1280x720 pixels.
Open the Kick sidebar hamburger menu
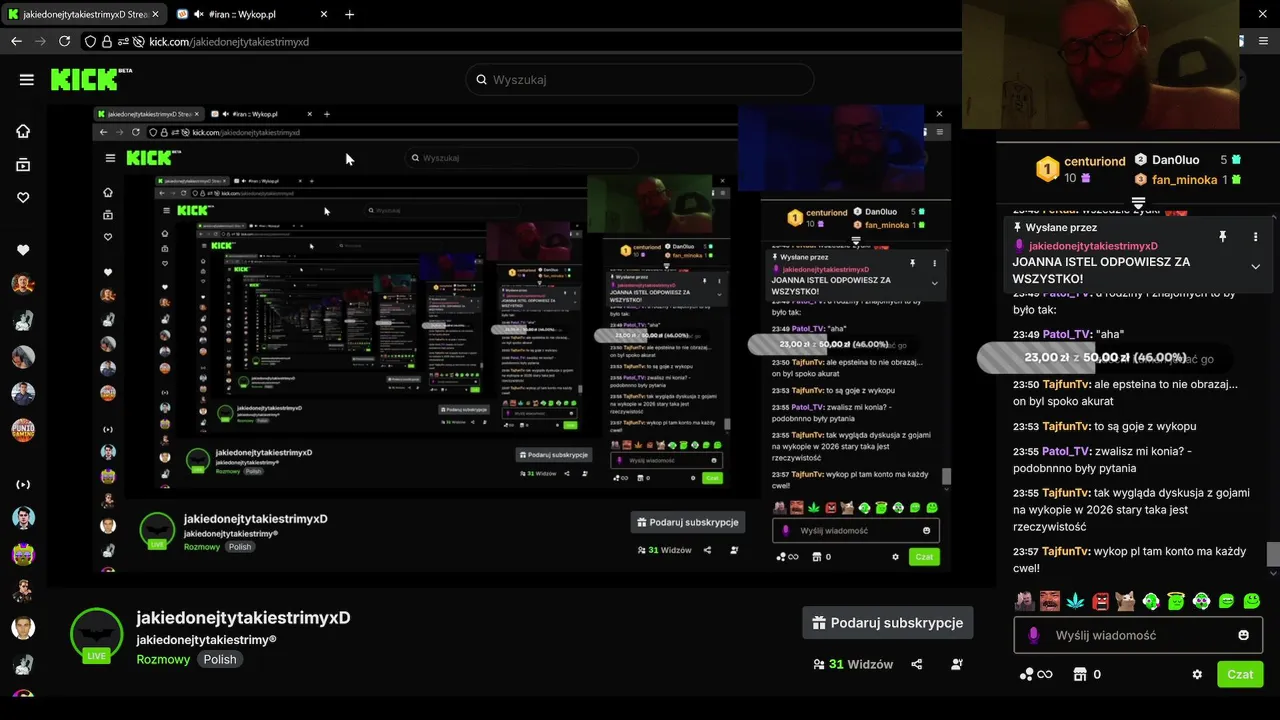pos(27,80)
